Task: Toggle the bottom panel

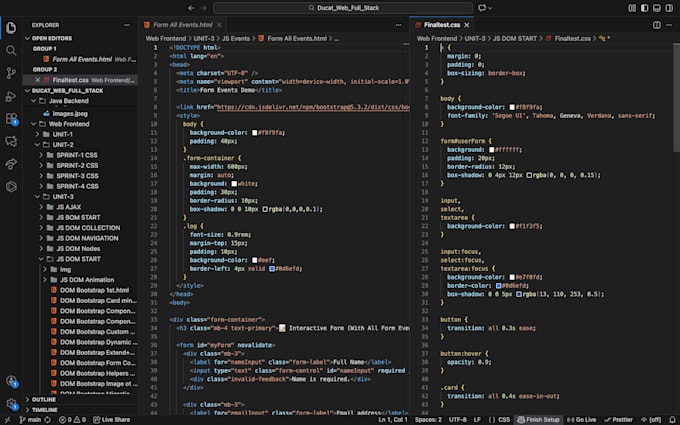Action: coord(657,8)
